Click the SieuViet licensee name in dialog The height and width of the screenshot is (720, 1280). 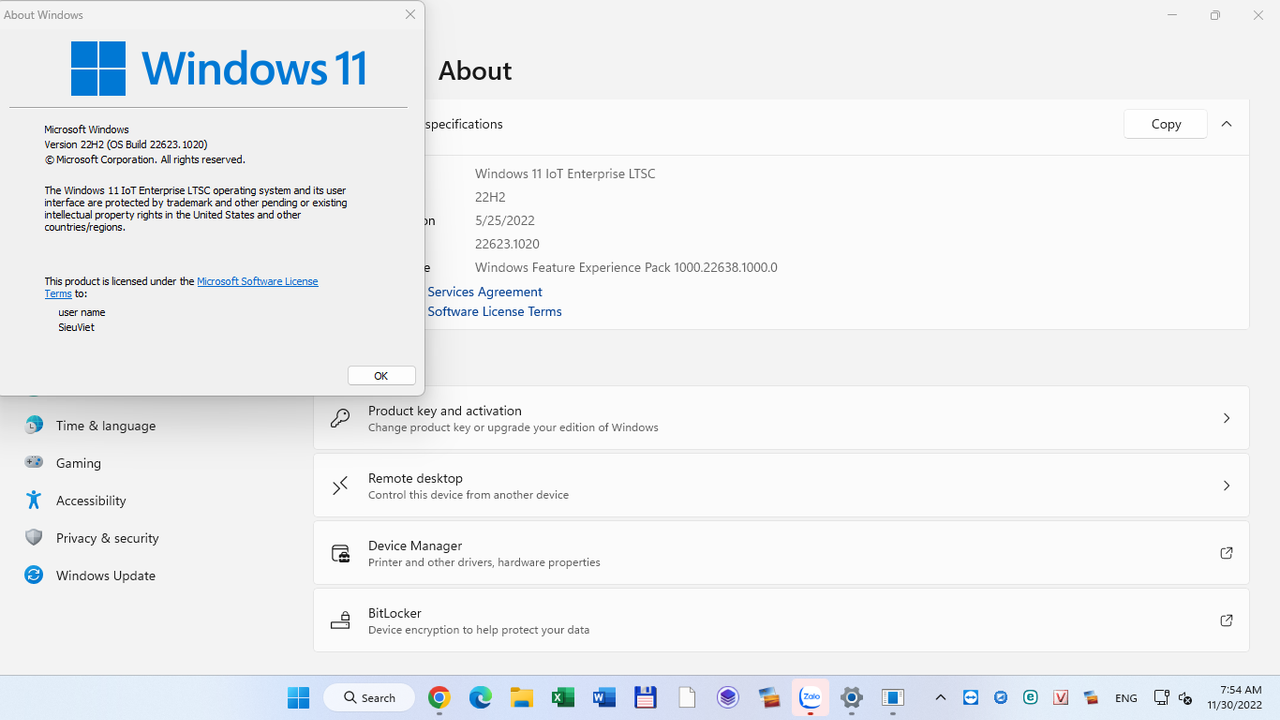click(76, 327)
